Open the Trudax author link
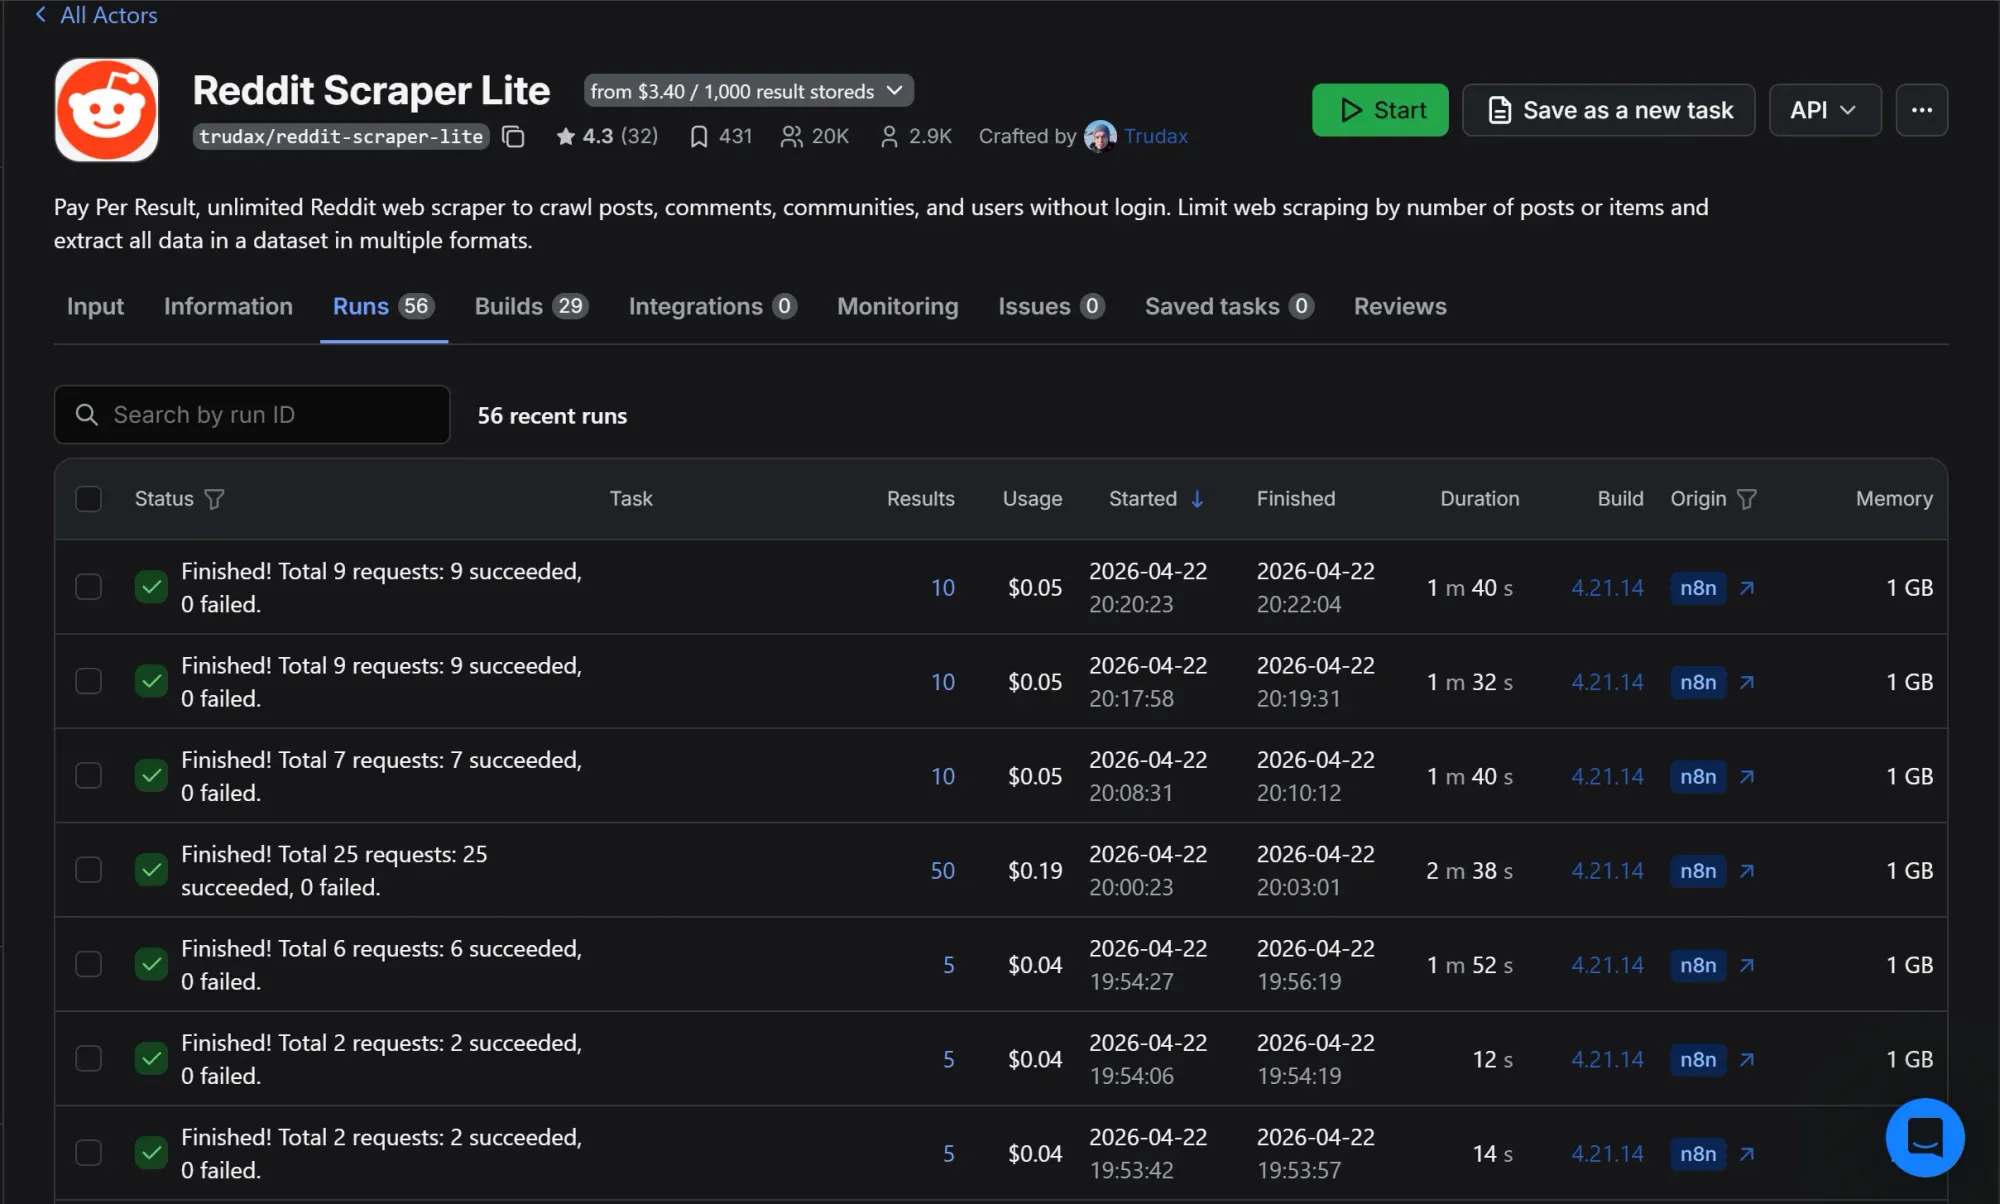Screen dimensions: 2000x1204 1155,136
